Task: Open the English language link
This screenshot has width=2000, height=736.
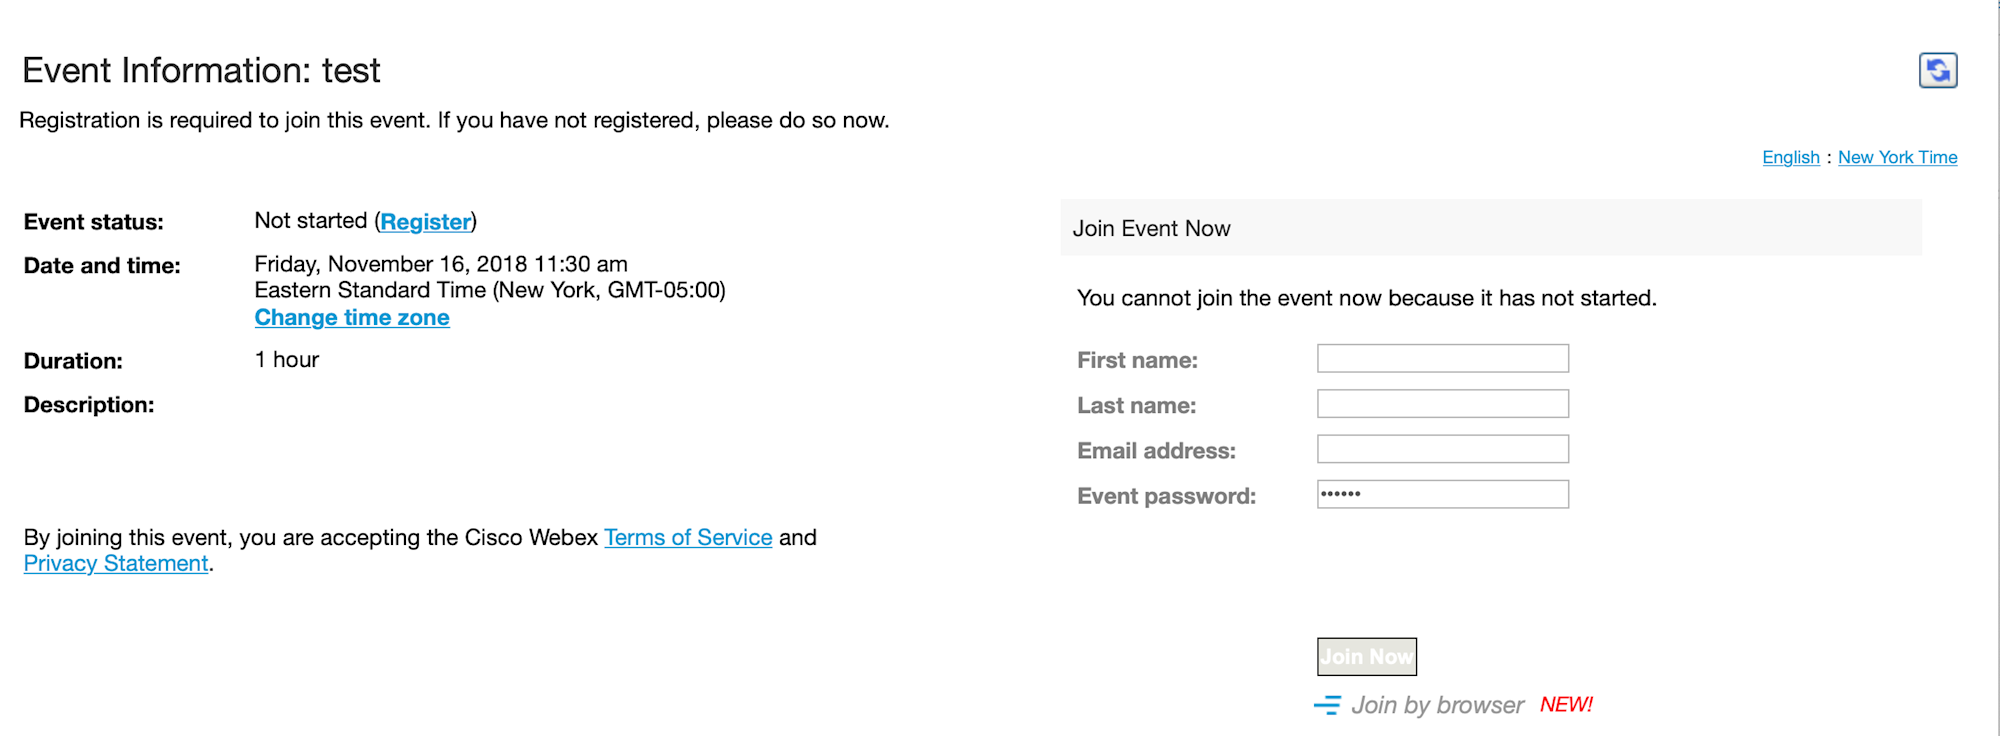Action: click(x=1790, y=158)
